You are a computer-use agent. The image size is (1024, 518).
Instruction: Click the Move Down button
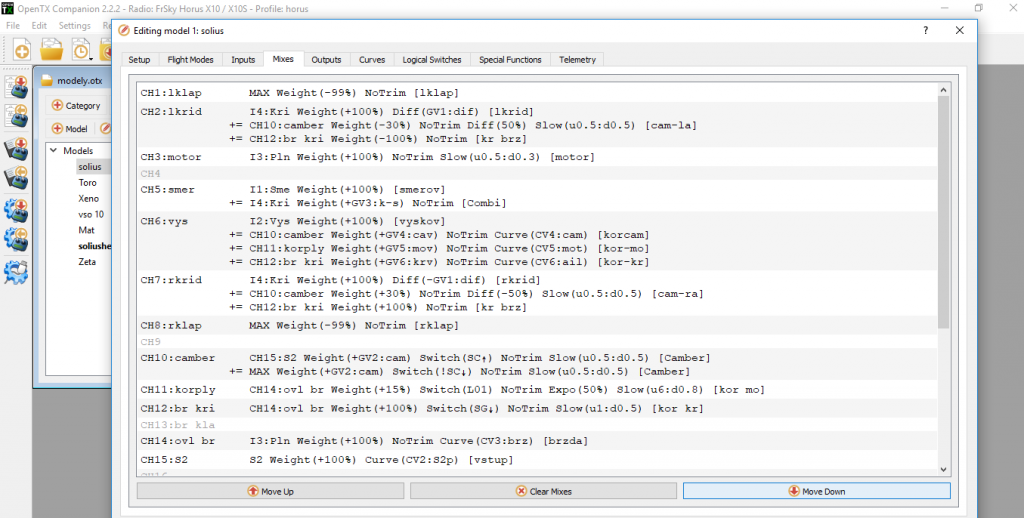coord(817,491)
